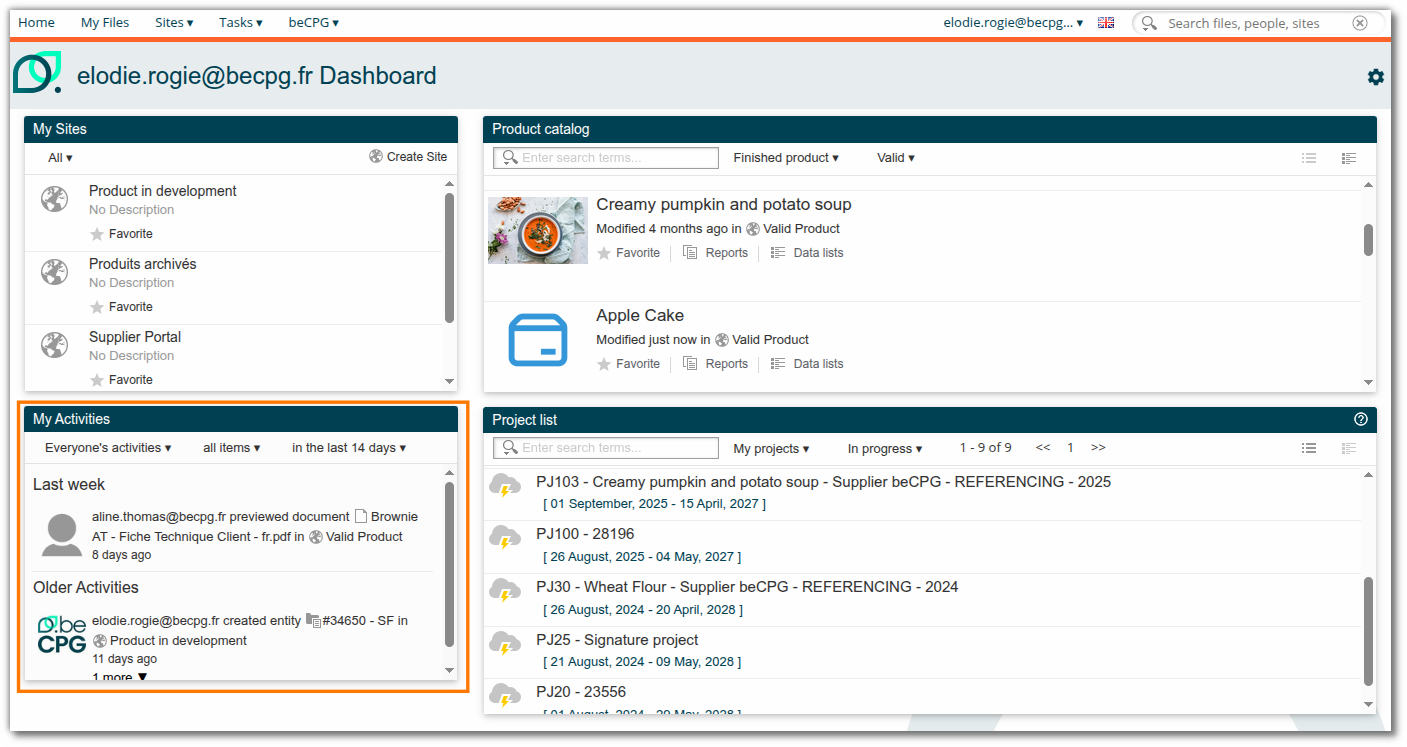Open My projects filter dropdown
1407x747 pixels.
(x=771, y=449)
